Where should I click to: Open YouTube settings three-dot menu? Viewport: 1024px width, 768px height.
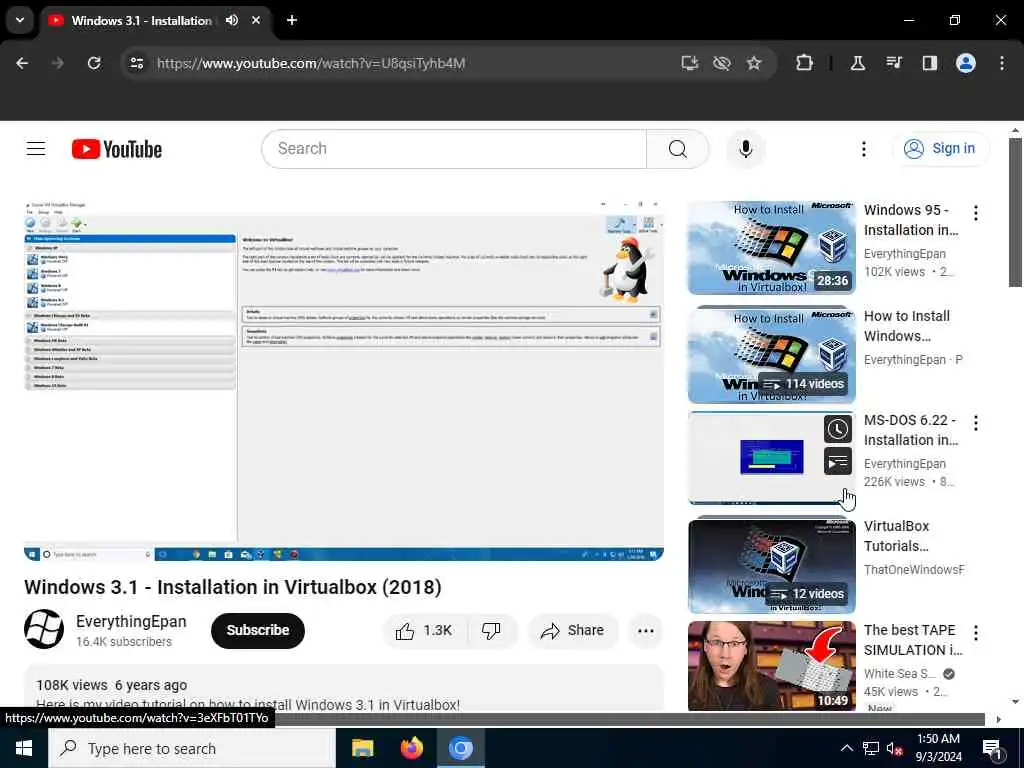[863, 149]
